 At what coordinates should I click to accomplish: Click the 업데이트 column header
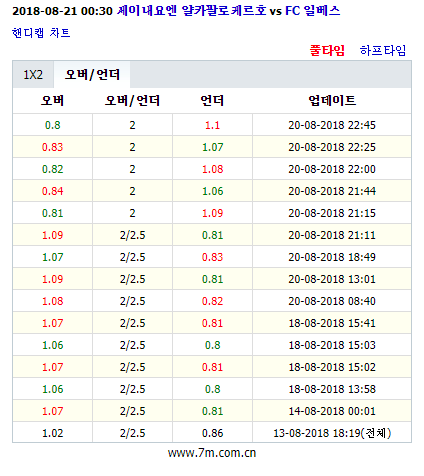click(332, 100)
